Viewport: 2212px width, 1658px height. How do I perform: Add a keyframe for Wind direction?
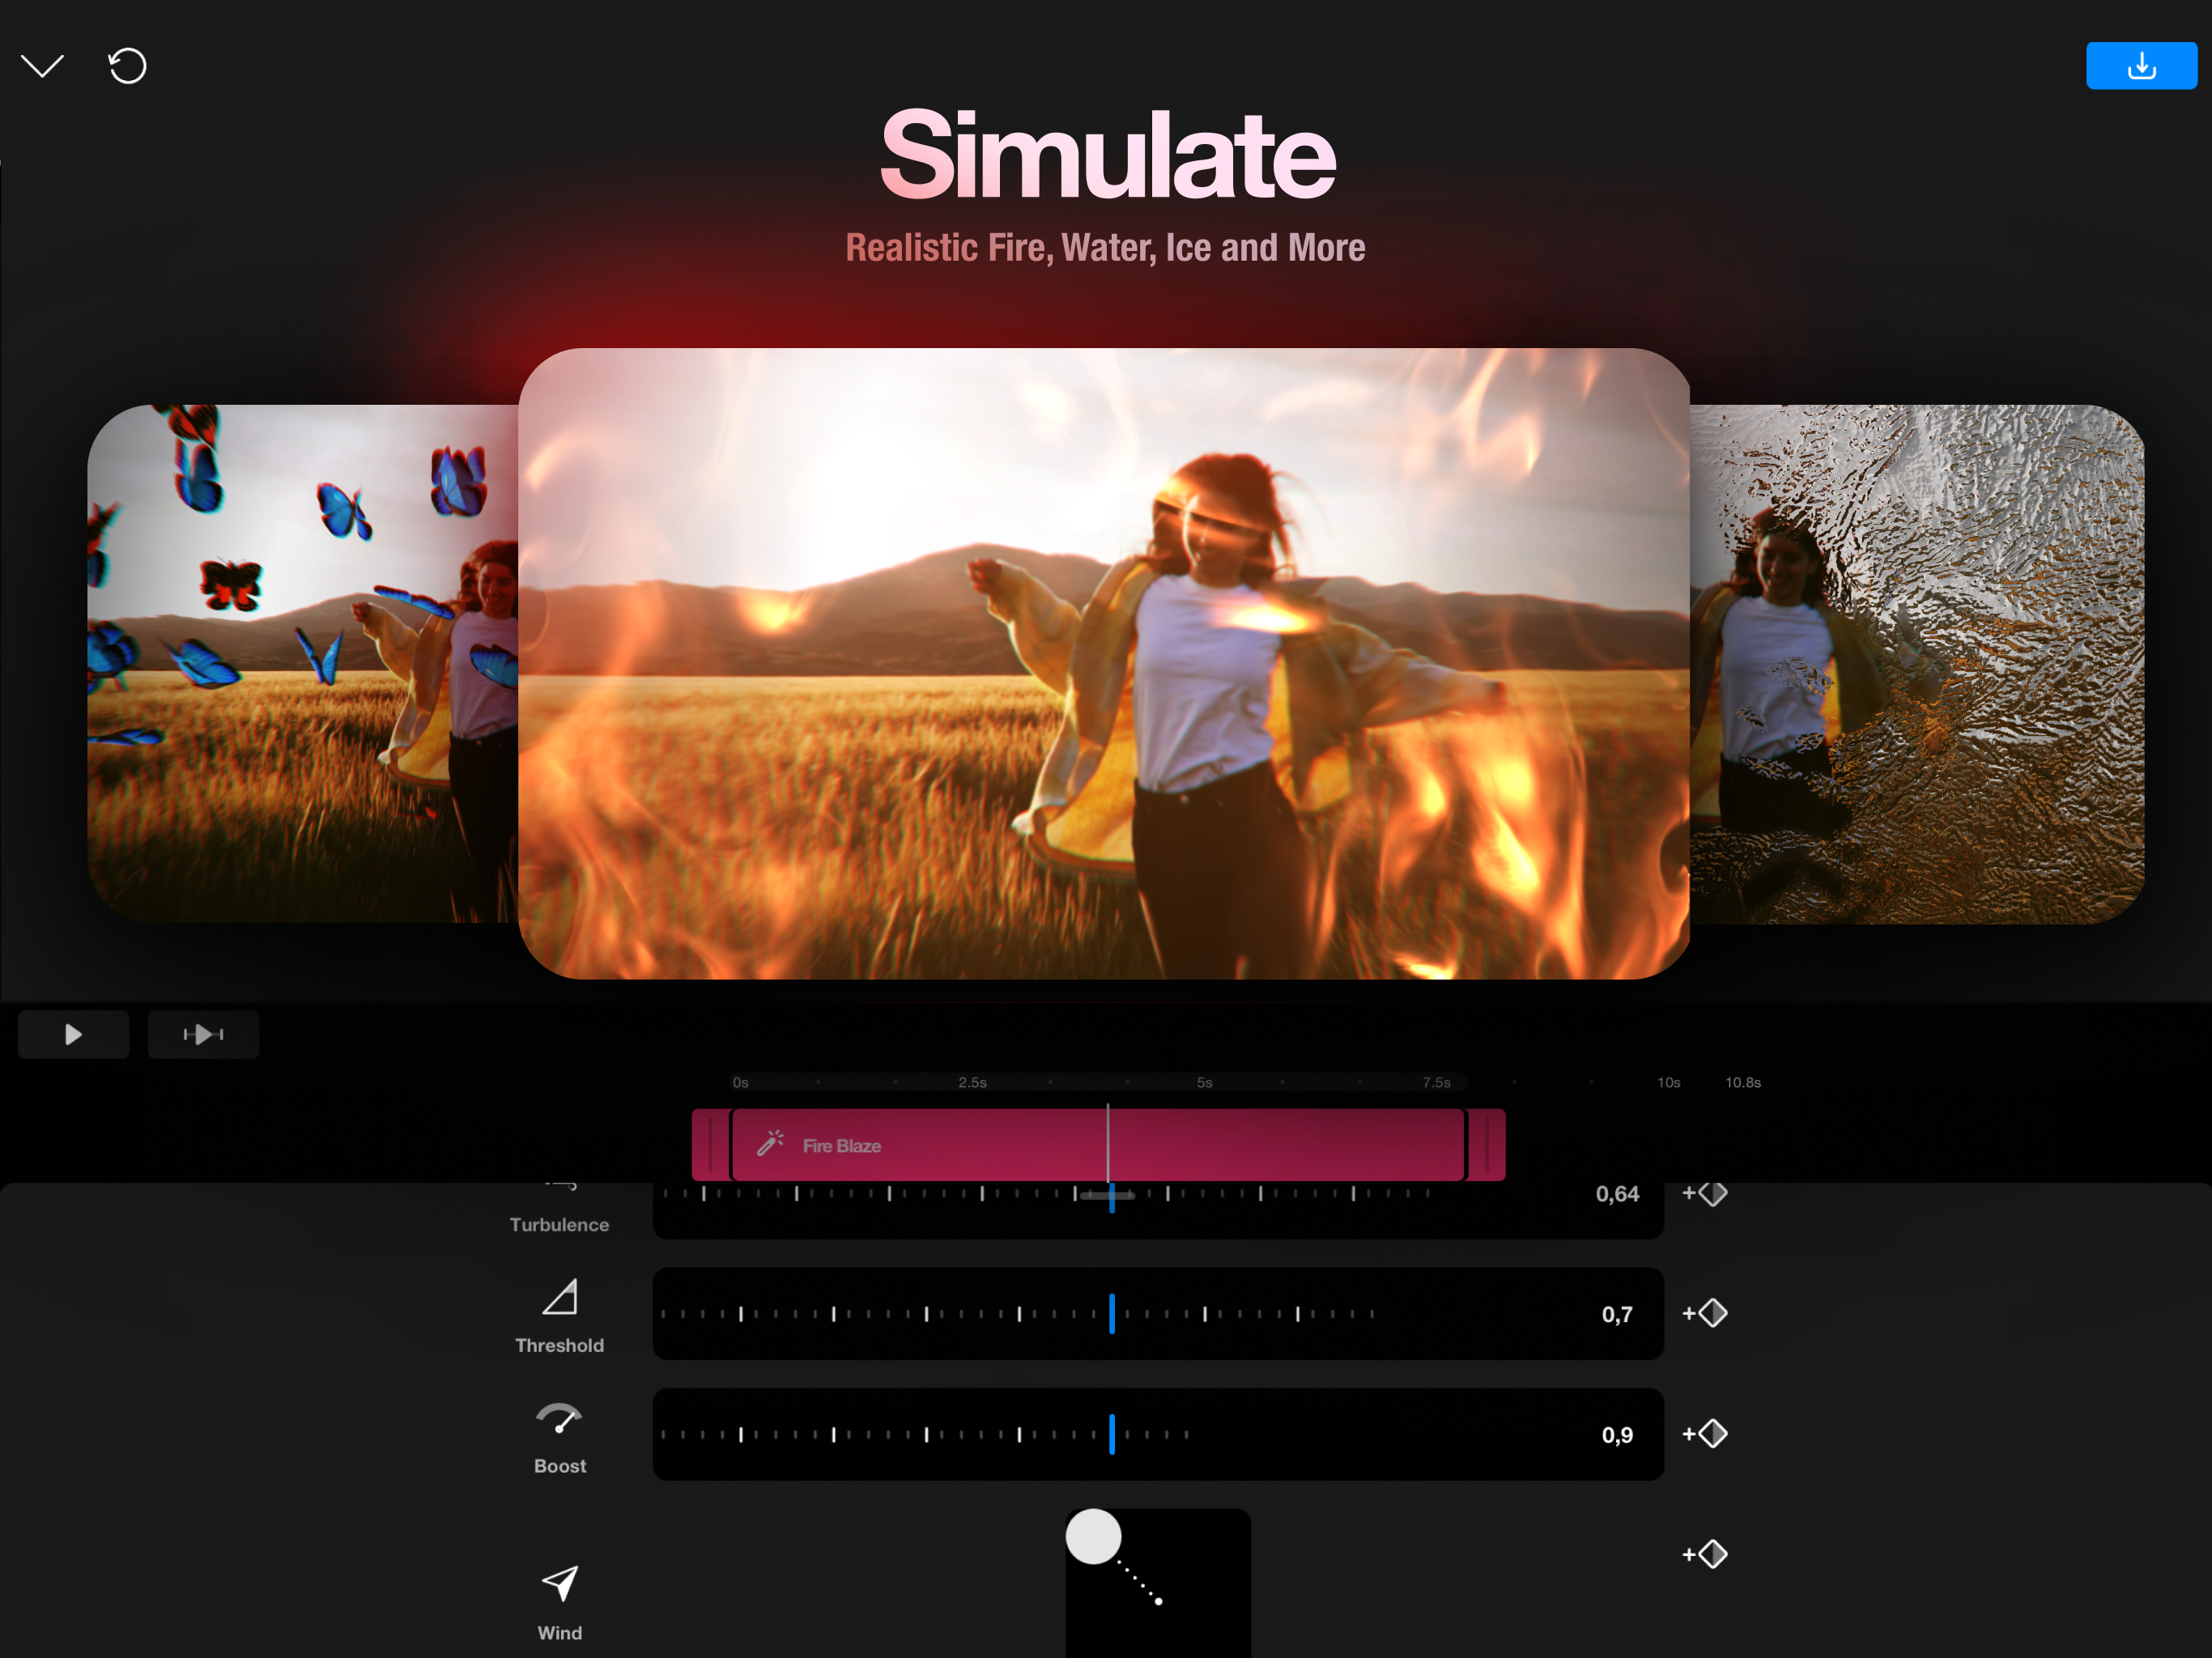1705,1553
